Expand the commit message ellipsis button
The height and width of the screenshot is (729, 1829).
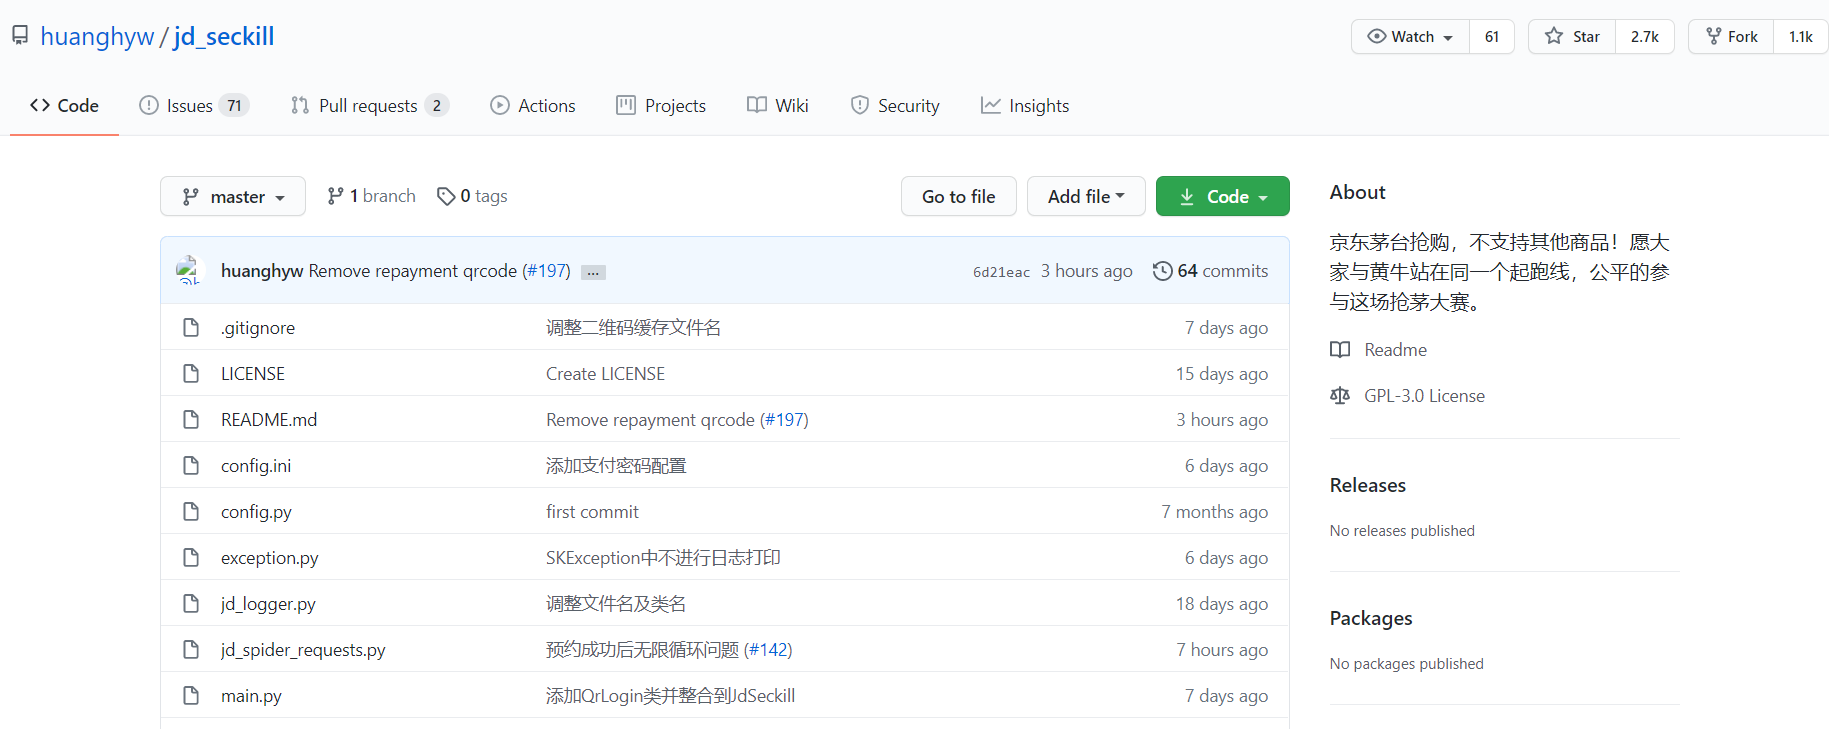click(594, 272)
